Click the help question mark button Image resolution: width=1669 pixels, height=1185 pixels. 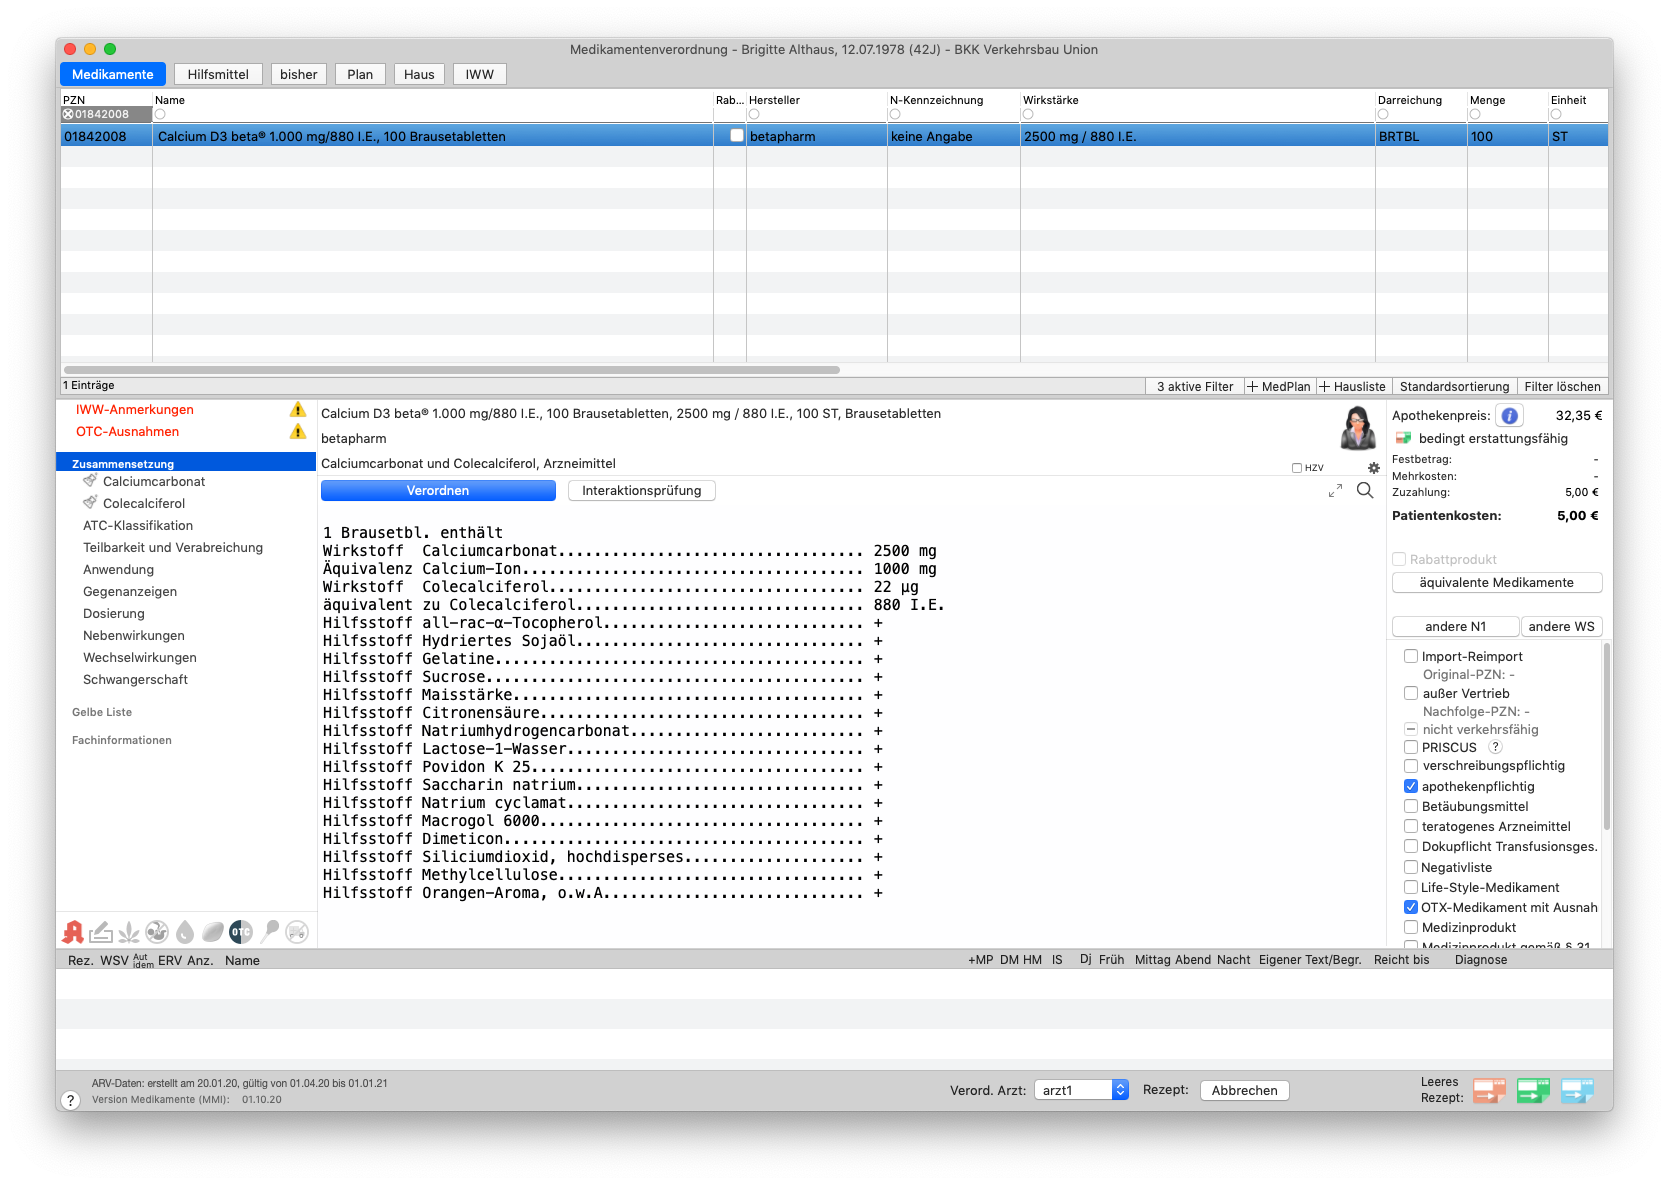coord(70,1100)
